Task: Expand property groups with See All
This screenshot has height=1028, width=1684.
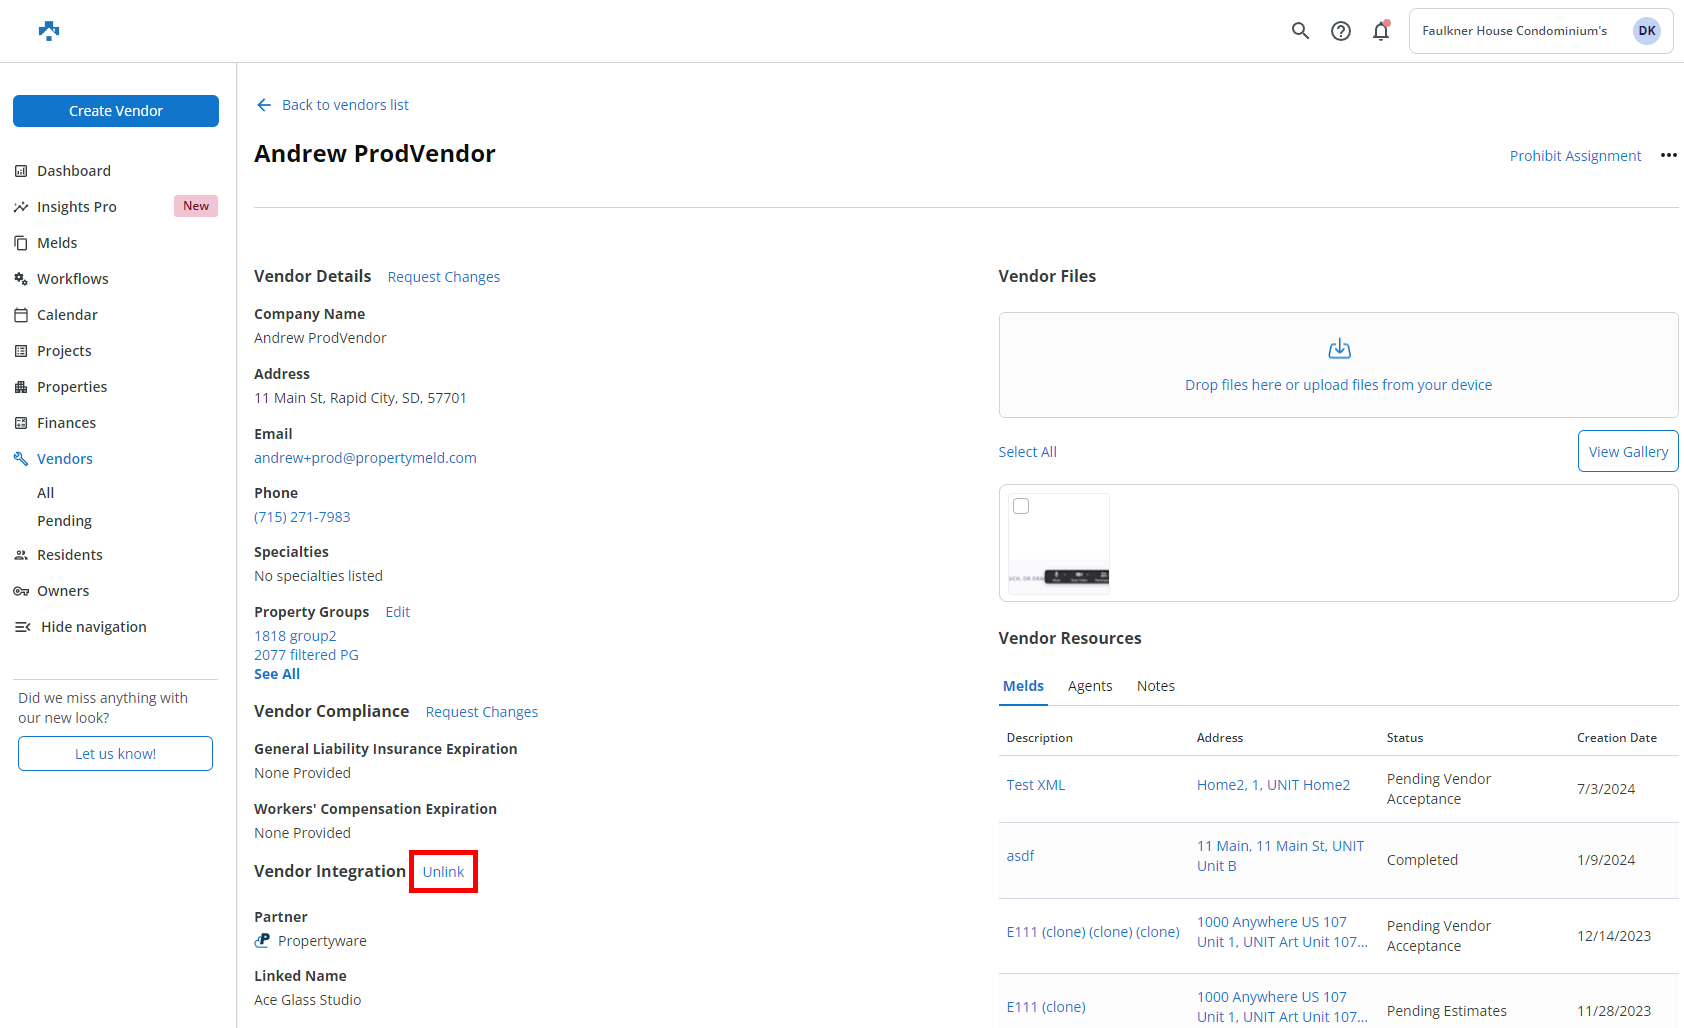Action: (x=277, y=674)
